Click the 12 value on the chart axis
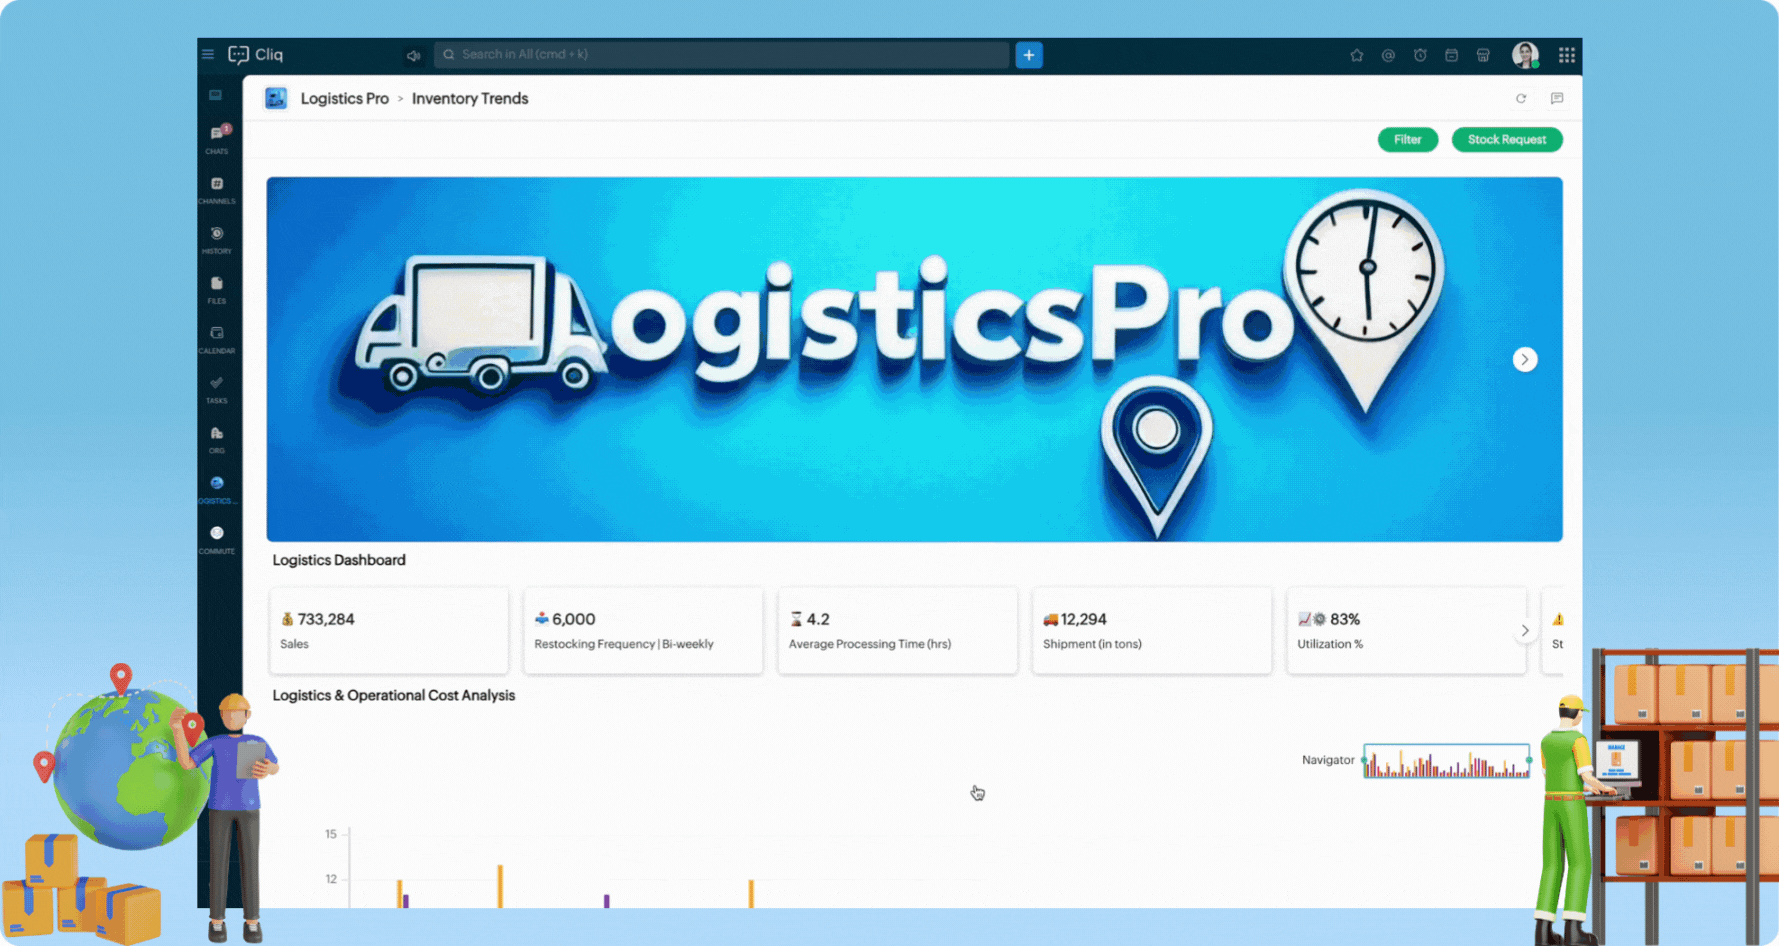 (x=331, y=879)
